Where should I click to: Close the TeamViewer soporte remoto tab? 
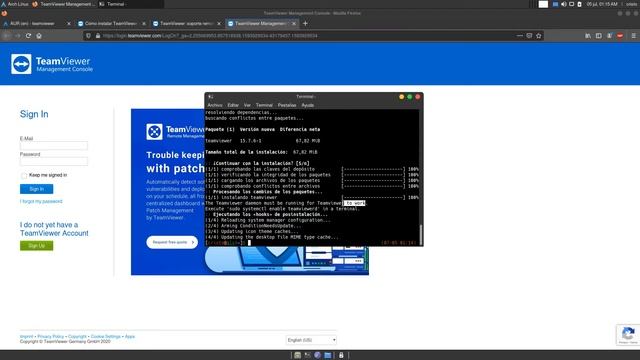coord(219,24)
